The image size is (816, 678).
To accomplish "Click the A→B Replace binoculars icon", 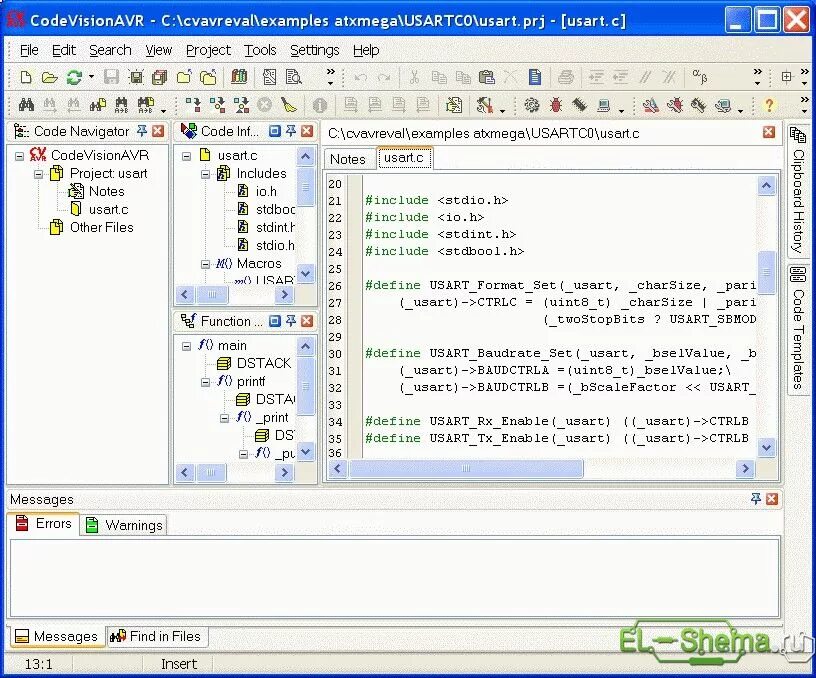I will tap(121, 105).
